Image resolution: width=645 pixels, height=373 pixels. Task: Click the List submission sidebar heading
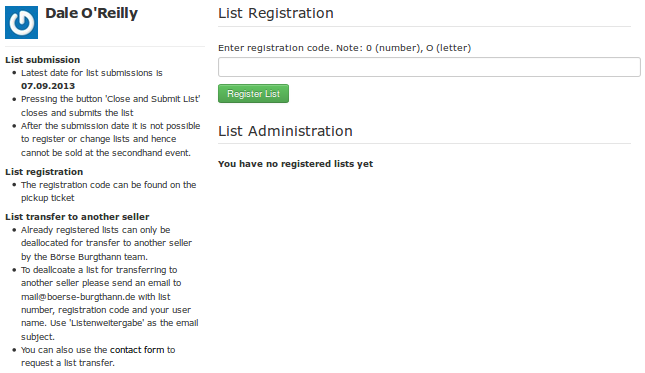click(42, 60)
